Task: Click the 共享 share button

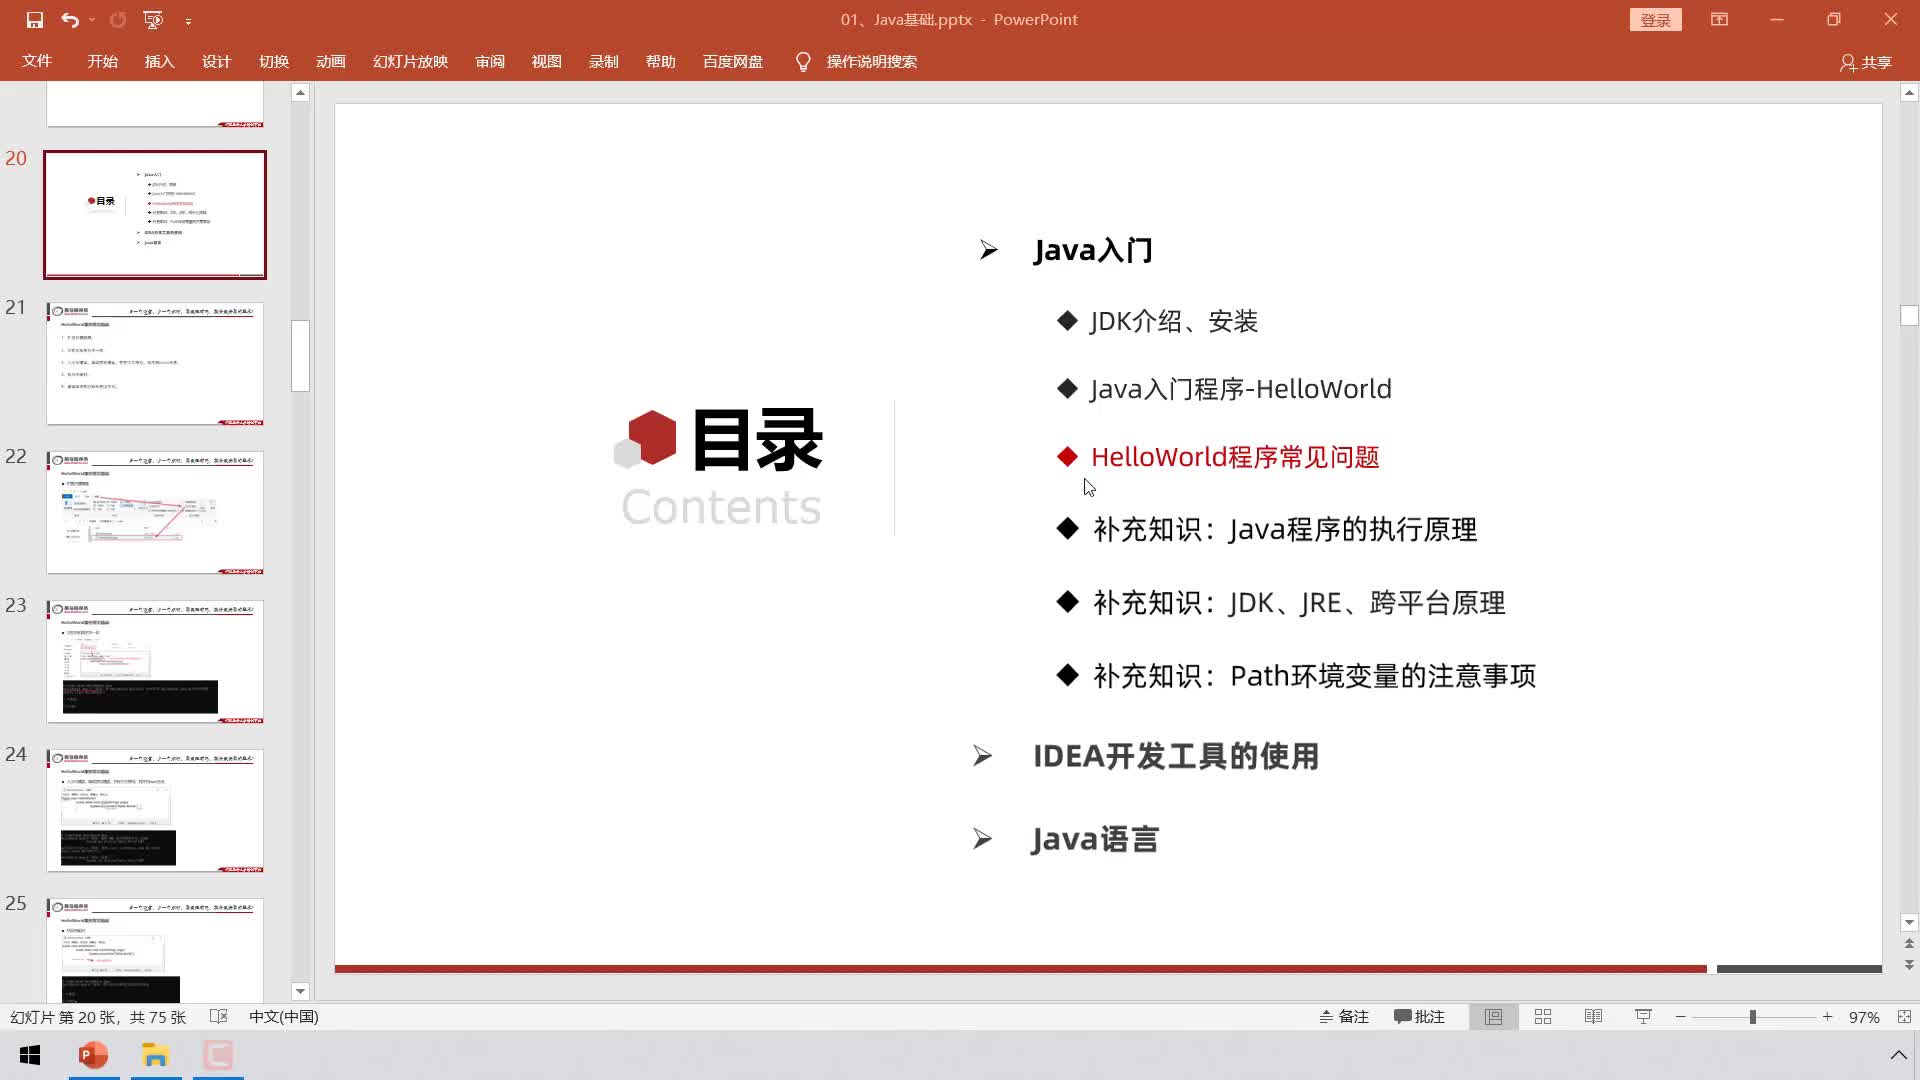Action: (x=1866, y=63)
